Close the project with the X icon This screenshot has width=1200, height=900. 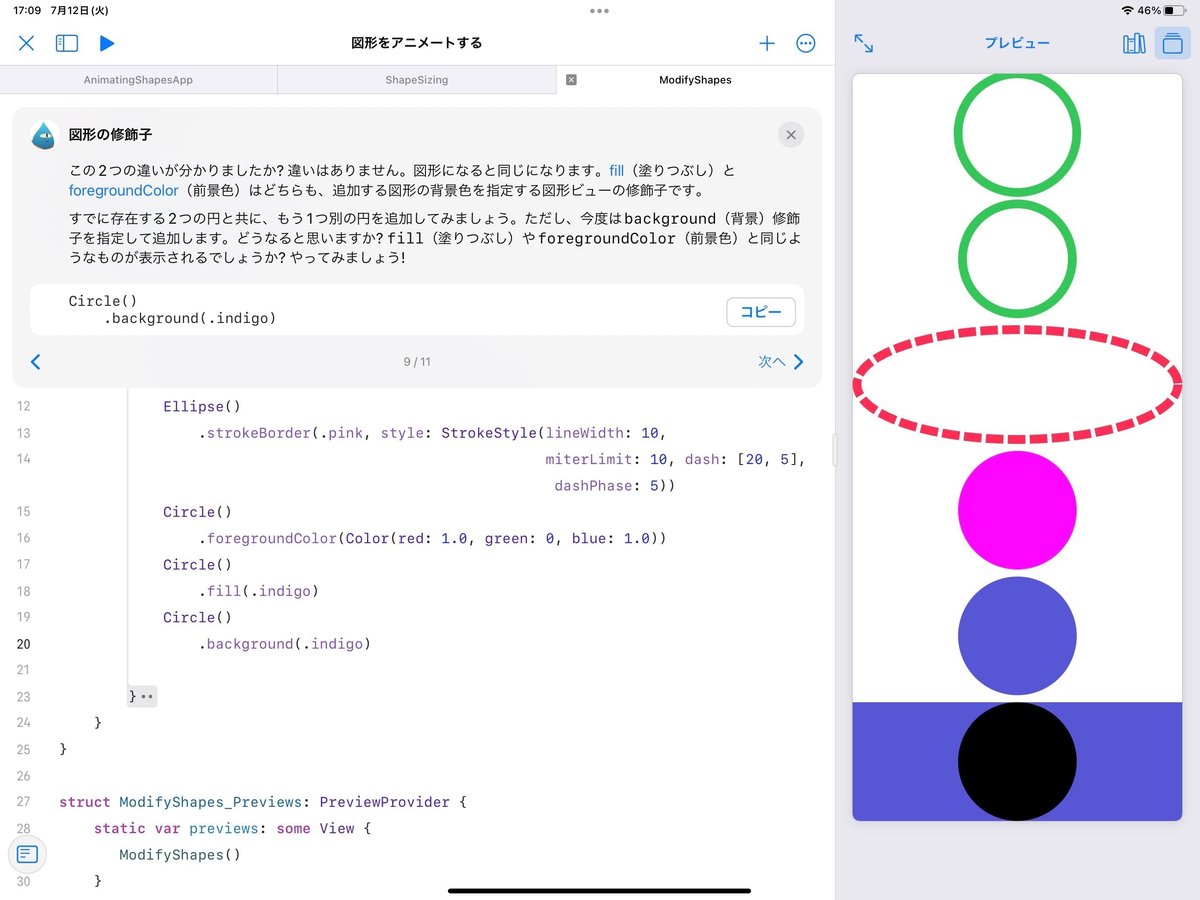pos(27,43)
